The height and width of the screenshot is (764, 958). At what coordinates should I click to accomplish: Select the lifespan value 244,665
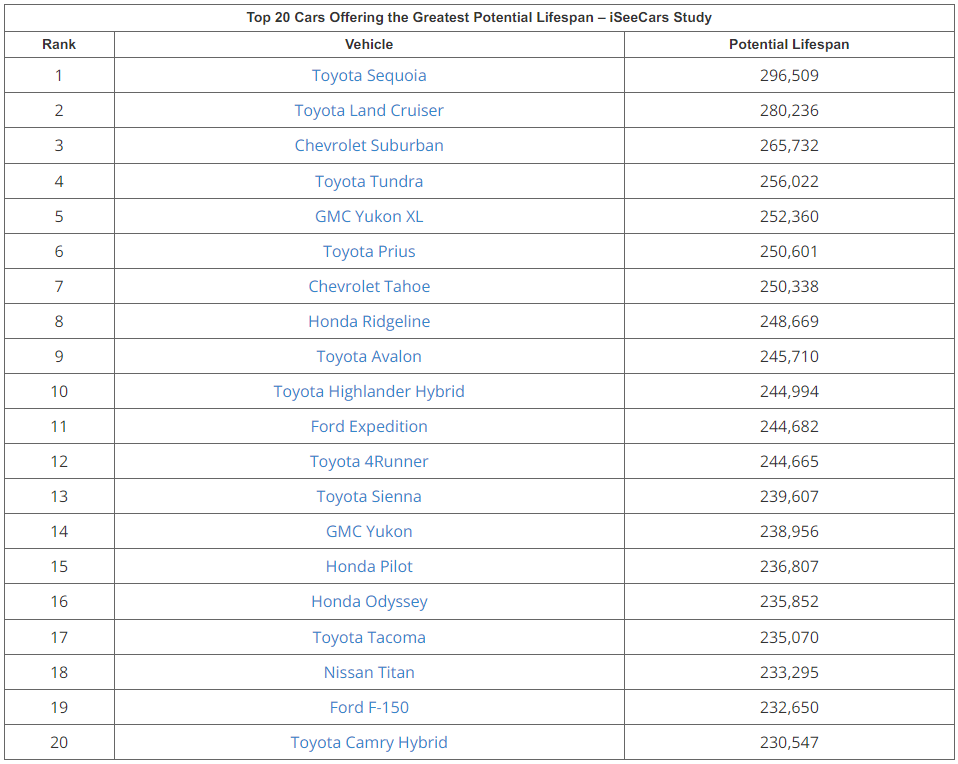[789, 461]
